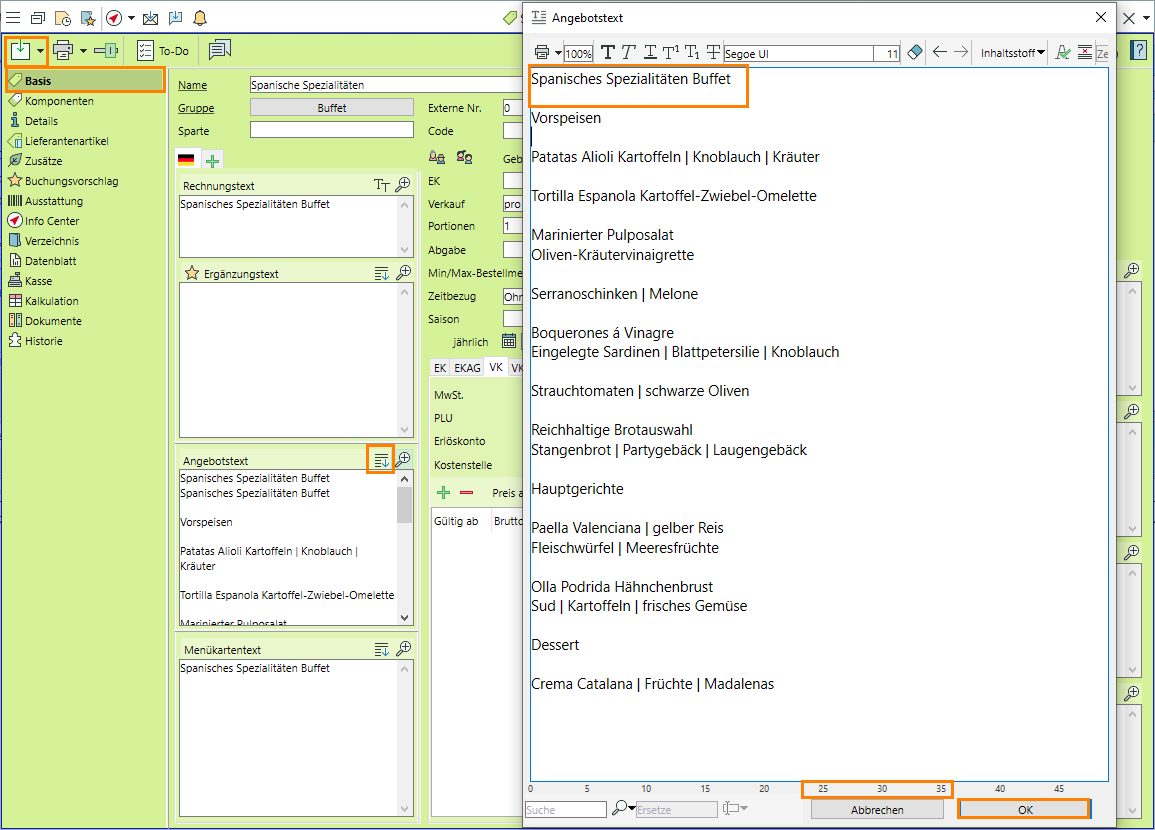The width and height of the screenshot is (1155, 830).
Task: Open Angebotstext text editor icon
Action: [x=380, y=459]
